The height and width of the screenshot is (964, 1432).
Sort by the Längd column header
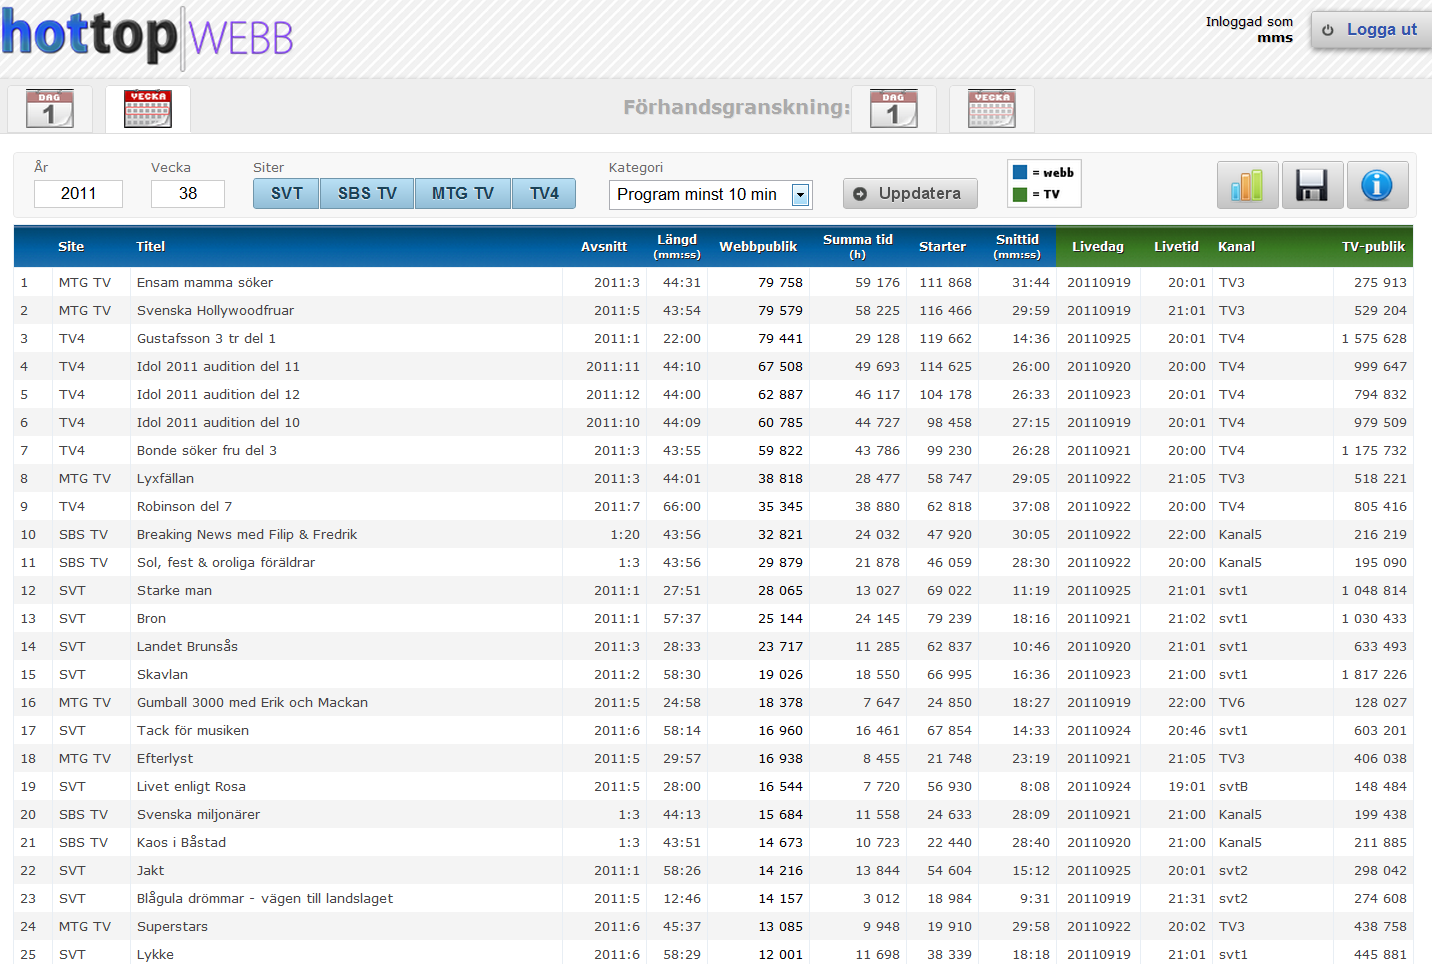pyautogui.click(x=677, y=246)
